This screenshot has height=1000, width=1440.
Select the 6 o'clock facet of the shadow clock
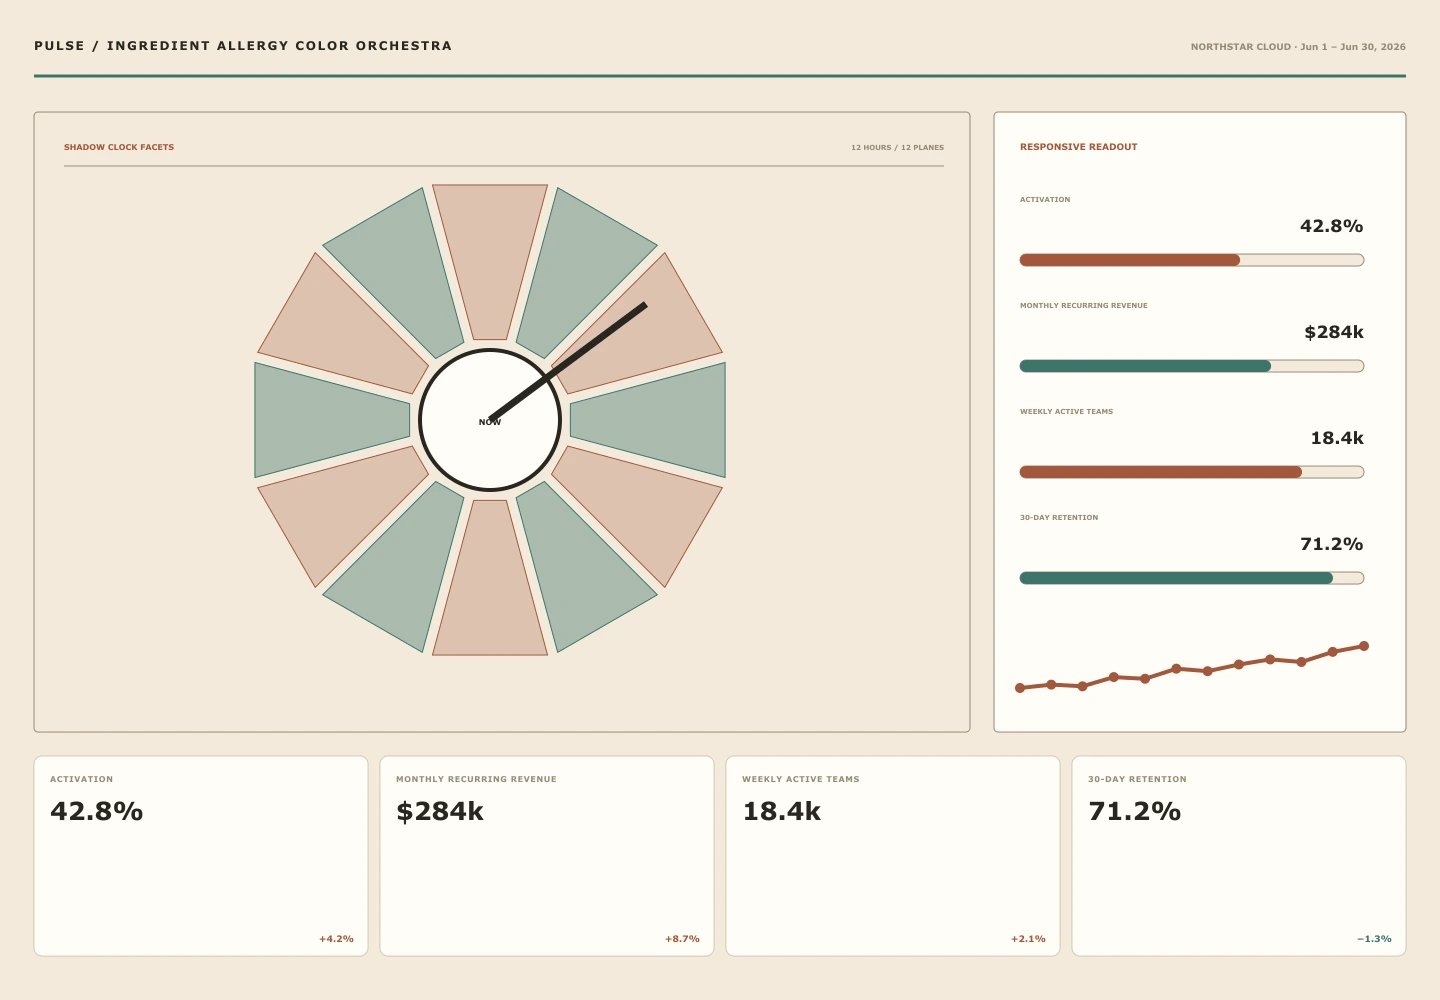coord(490,578)
